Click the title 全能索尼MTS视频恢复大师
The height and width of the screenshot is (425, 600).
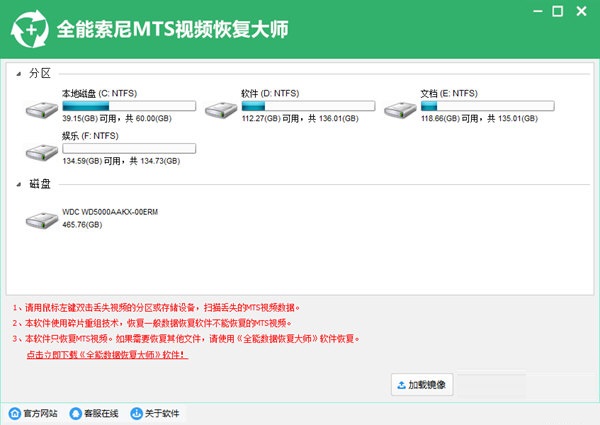pos(173,29)
